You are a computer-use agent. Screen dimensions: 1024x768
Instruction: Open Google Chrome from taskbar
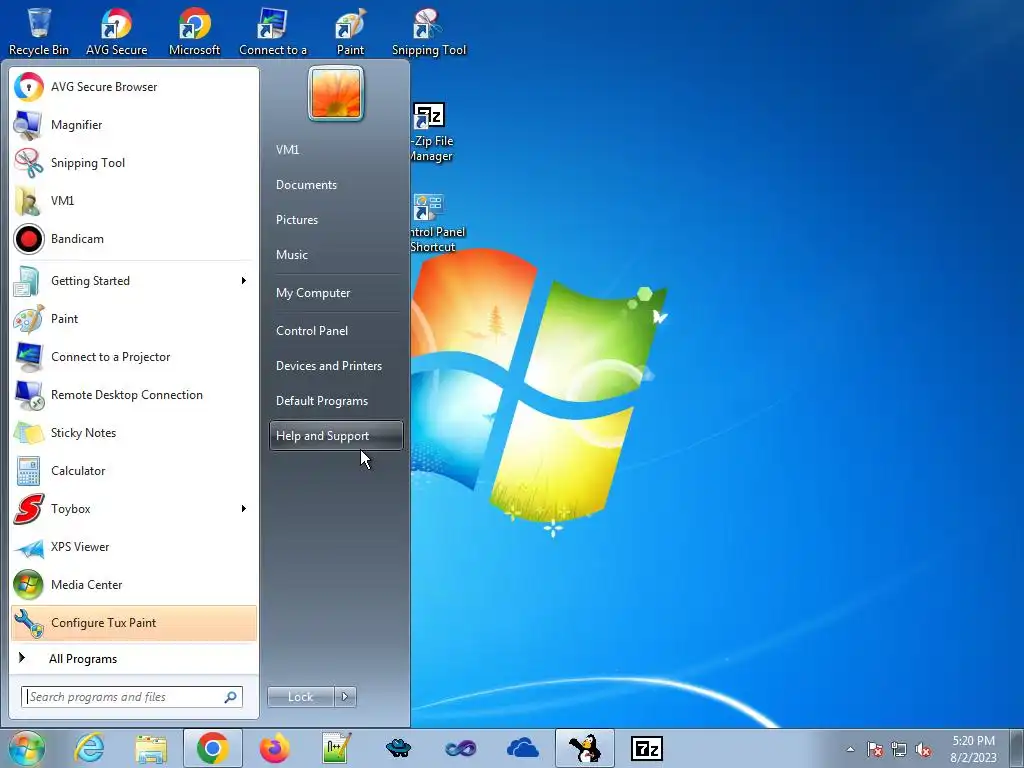tap(212, 748)
